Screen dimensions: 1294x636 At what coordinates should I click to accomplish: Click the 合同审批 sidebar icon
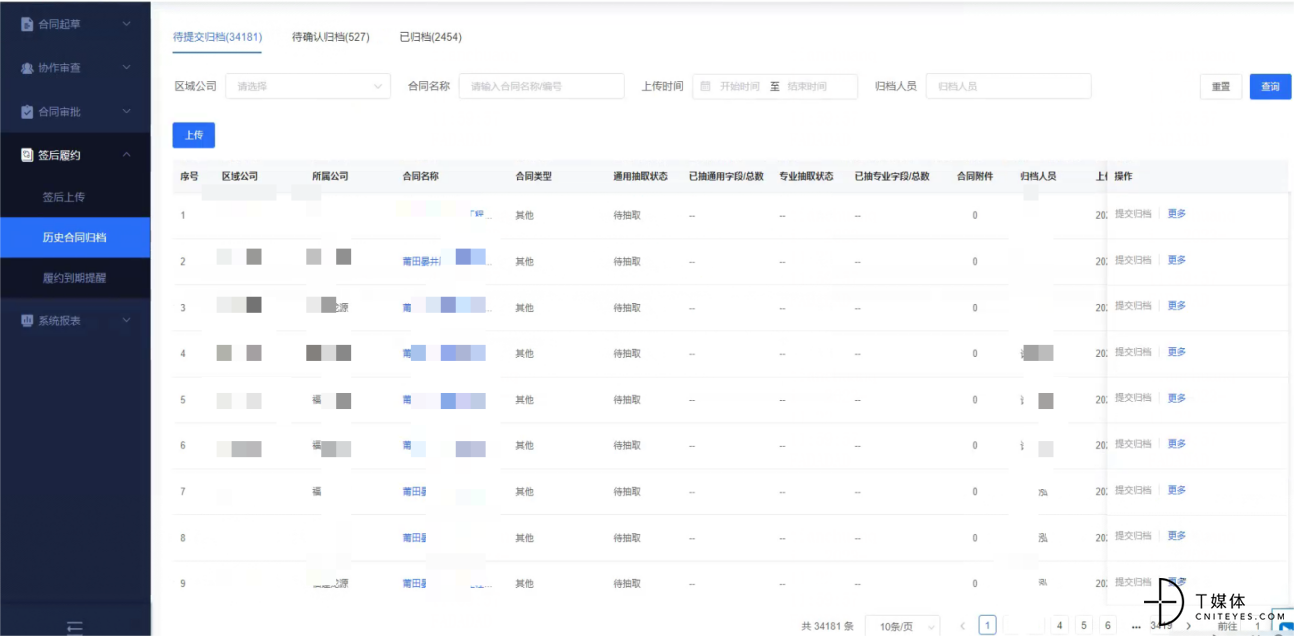point(27,112)
